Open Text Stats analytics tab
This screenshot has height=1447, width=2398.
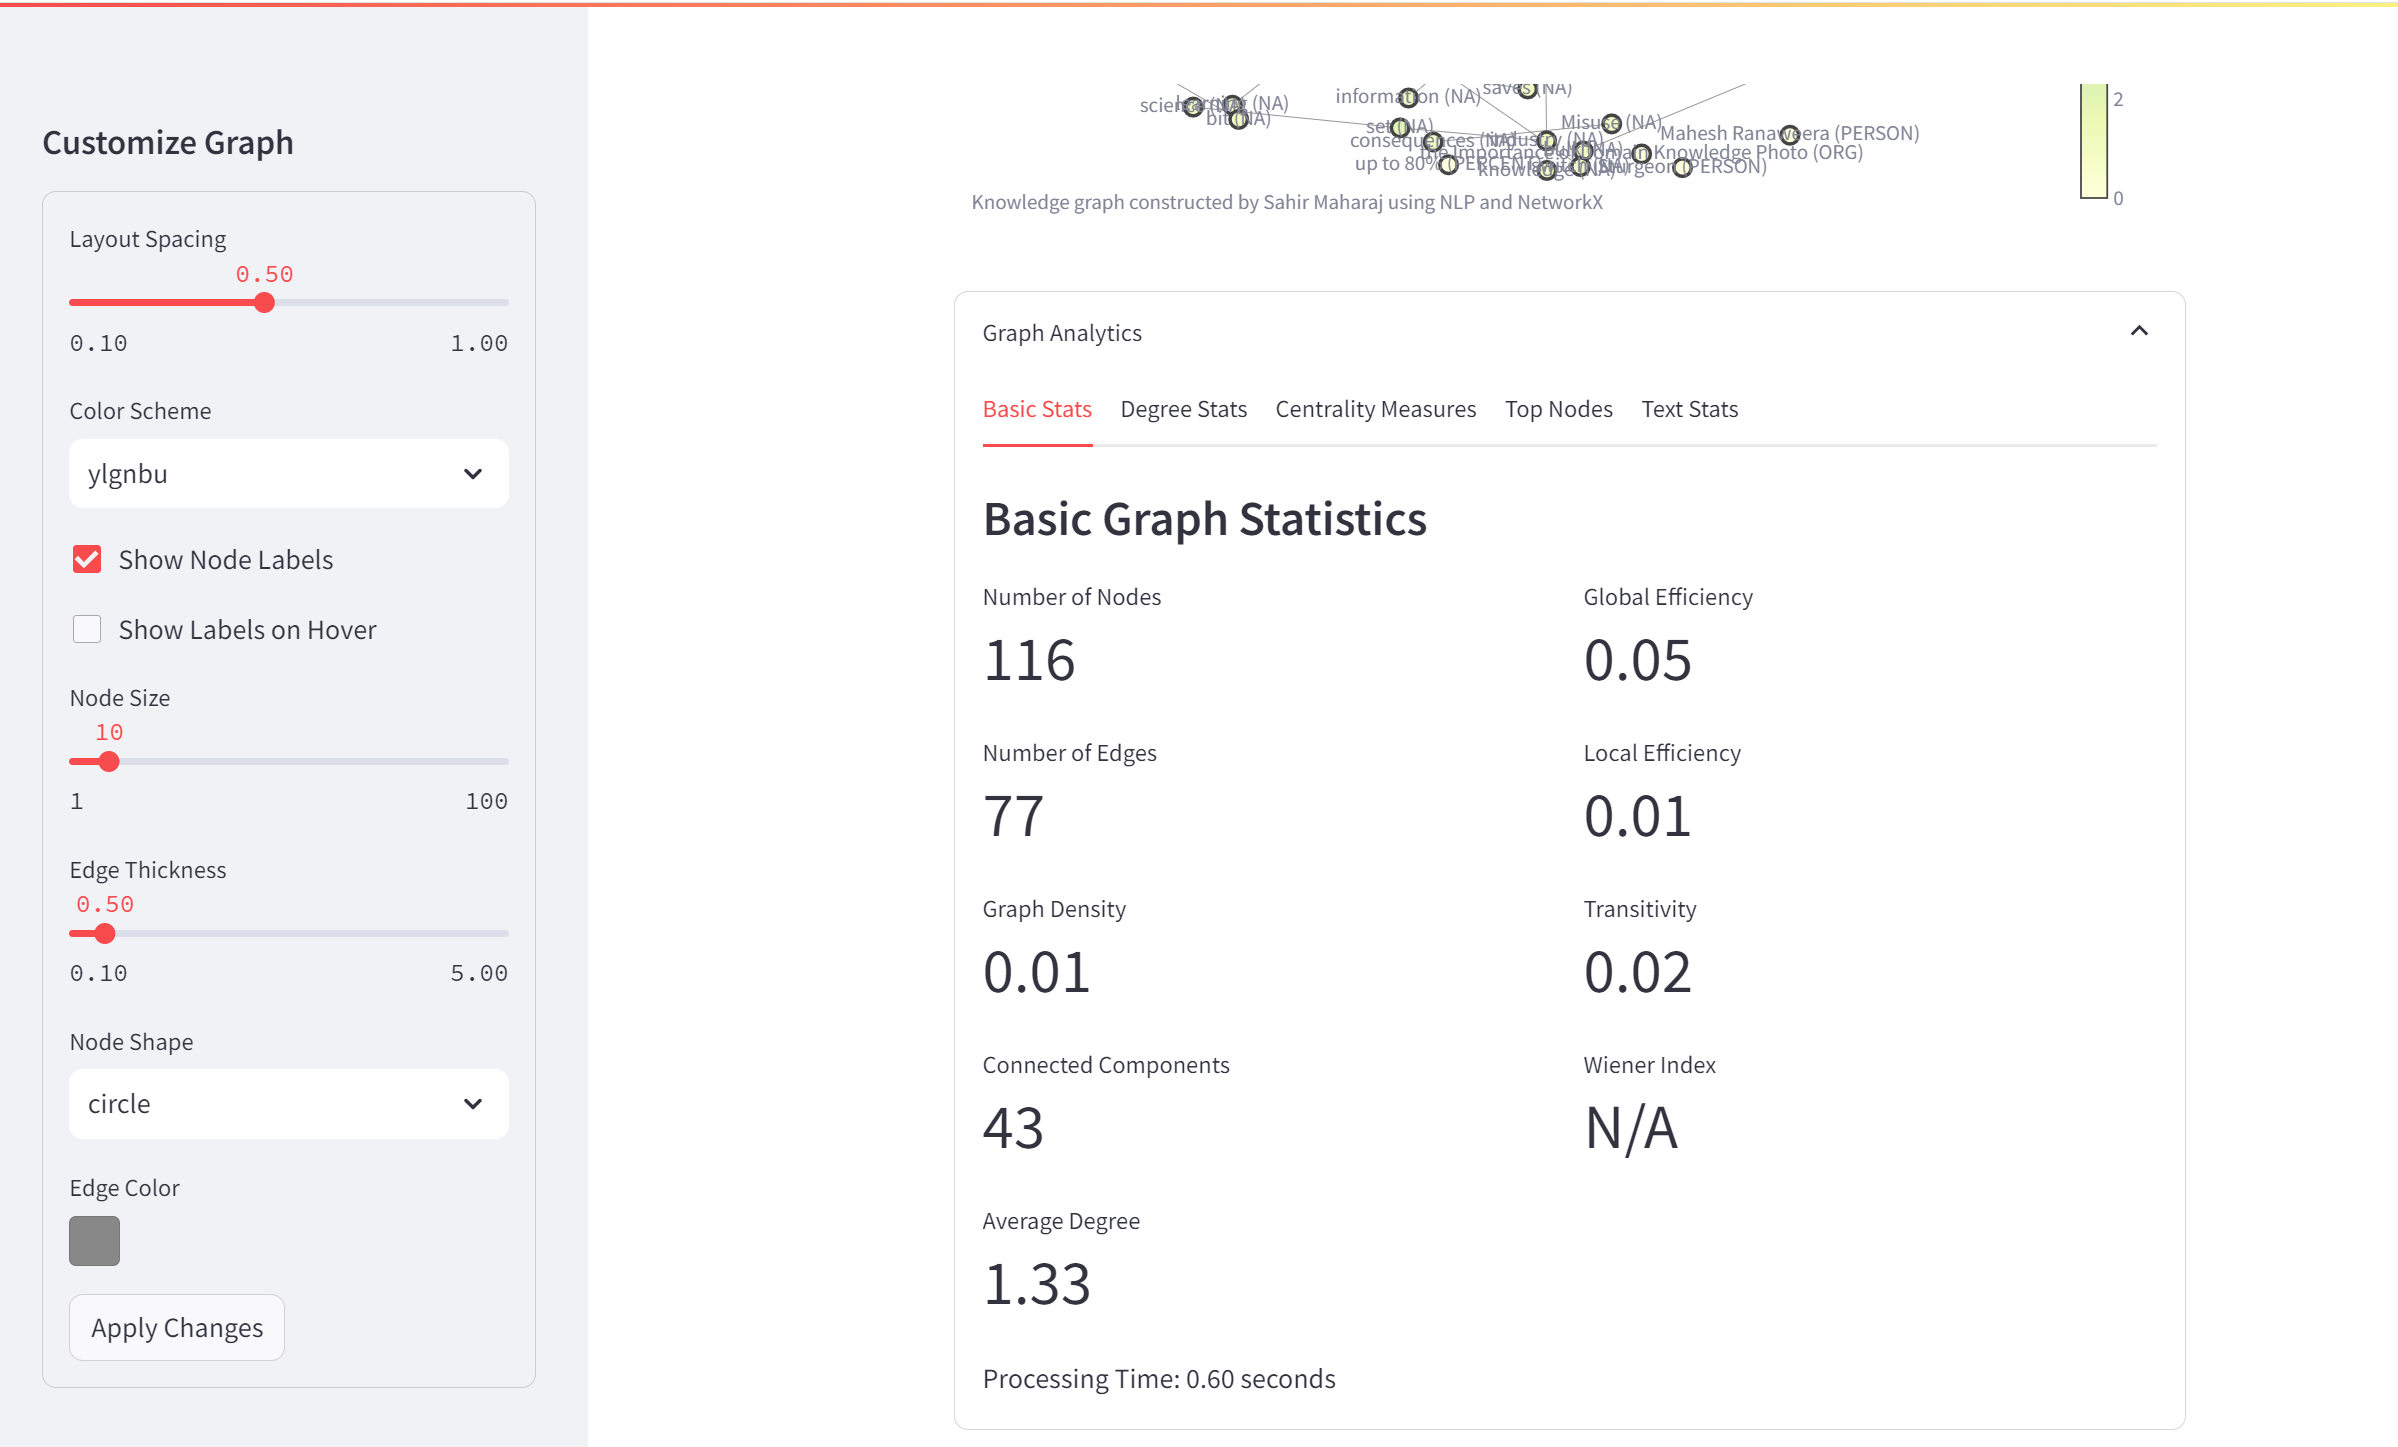(1687, 408)
